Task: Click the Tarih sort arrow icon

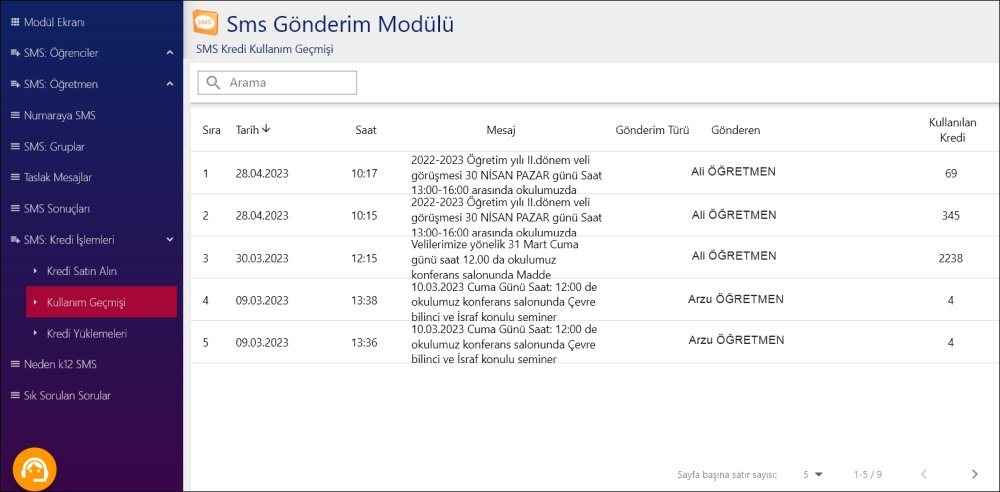Action: coord(267,129)
